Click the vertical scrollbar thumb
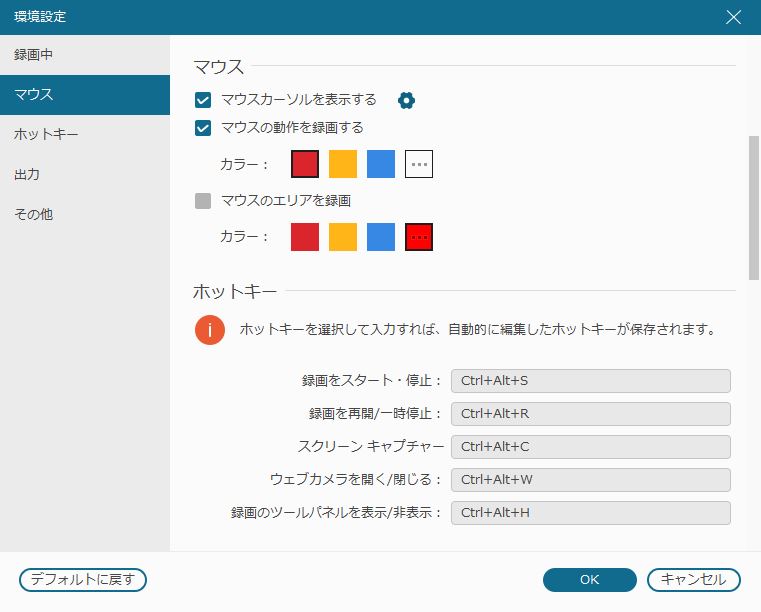 [754, 208]
